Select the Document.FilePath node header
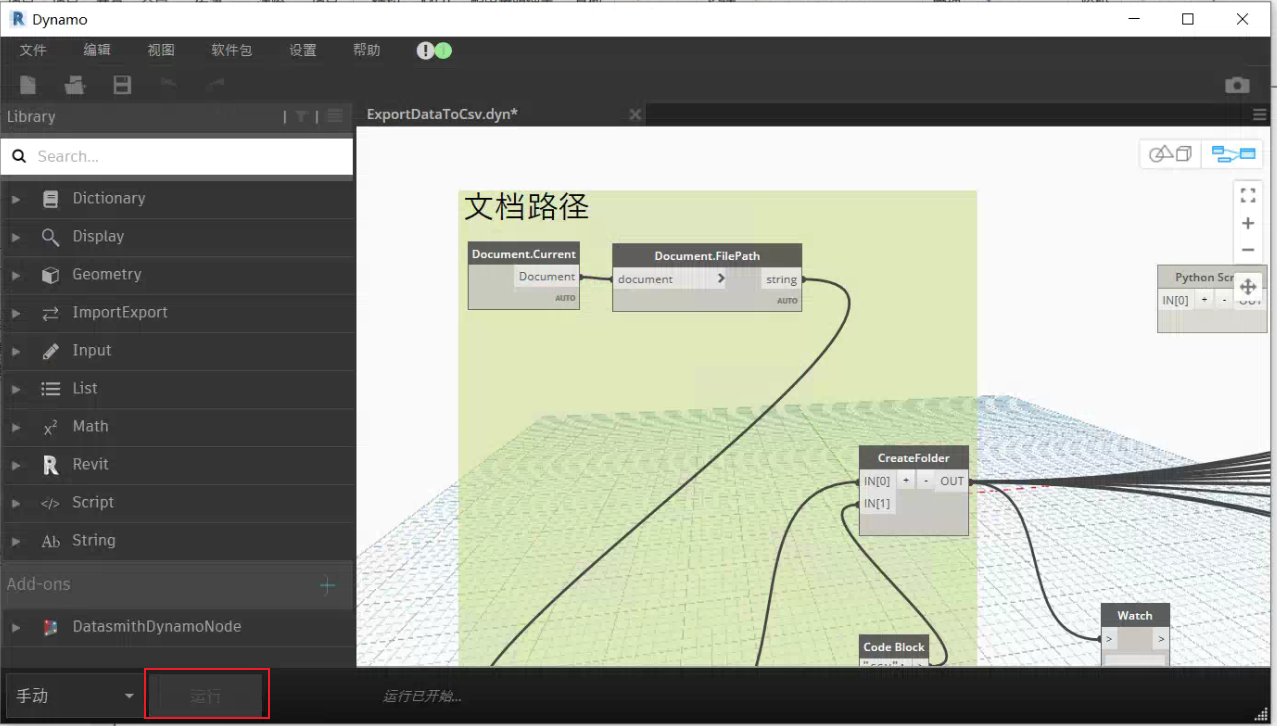The image size is (1277, 726). (707, 256)
